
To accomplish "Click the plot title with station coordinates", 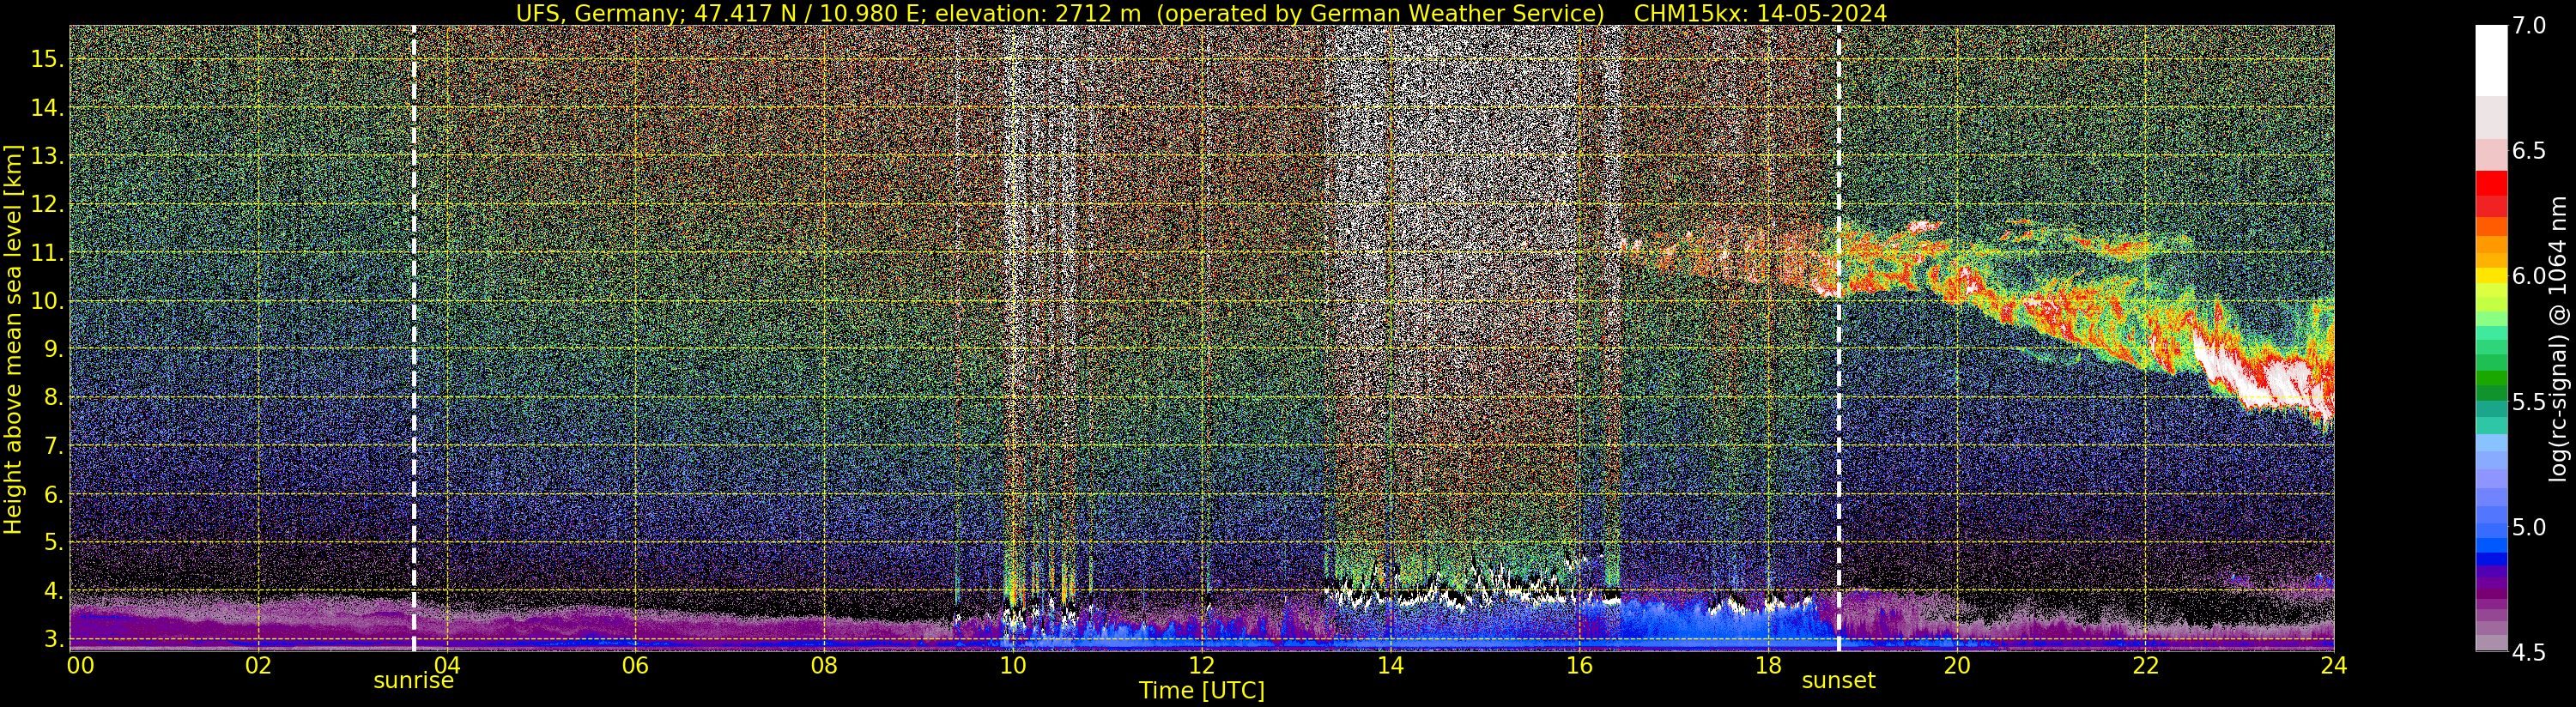I will [x=1201, y=13].
